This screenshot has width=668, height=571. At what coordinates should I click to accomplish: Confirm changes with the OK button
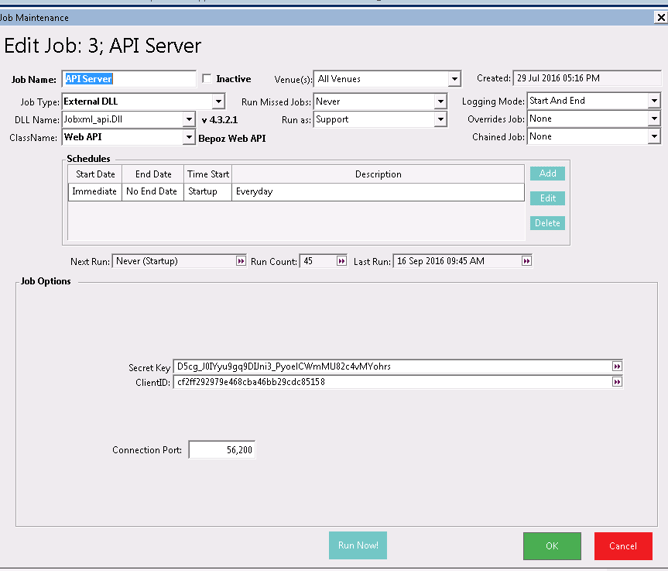(x=551, y=546)
